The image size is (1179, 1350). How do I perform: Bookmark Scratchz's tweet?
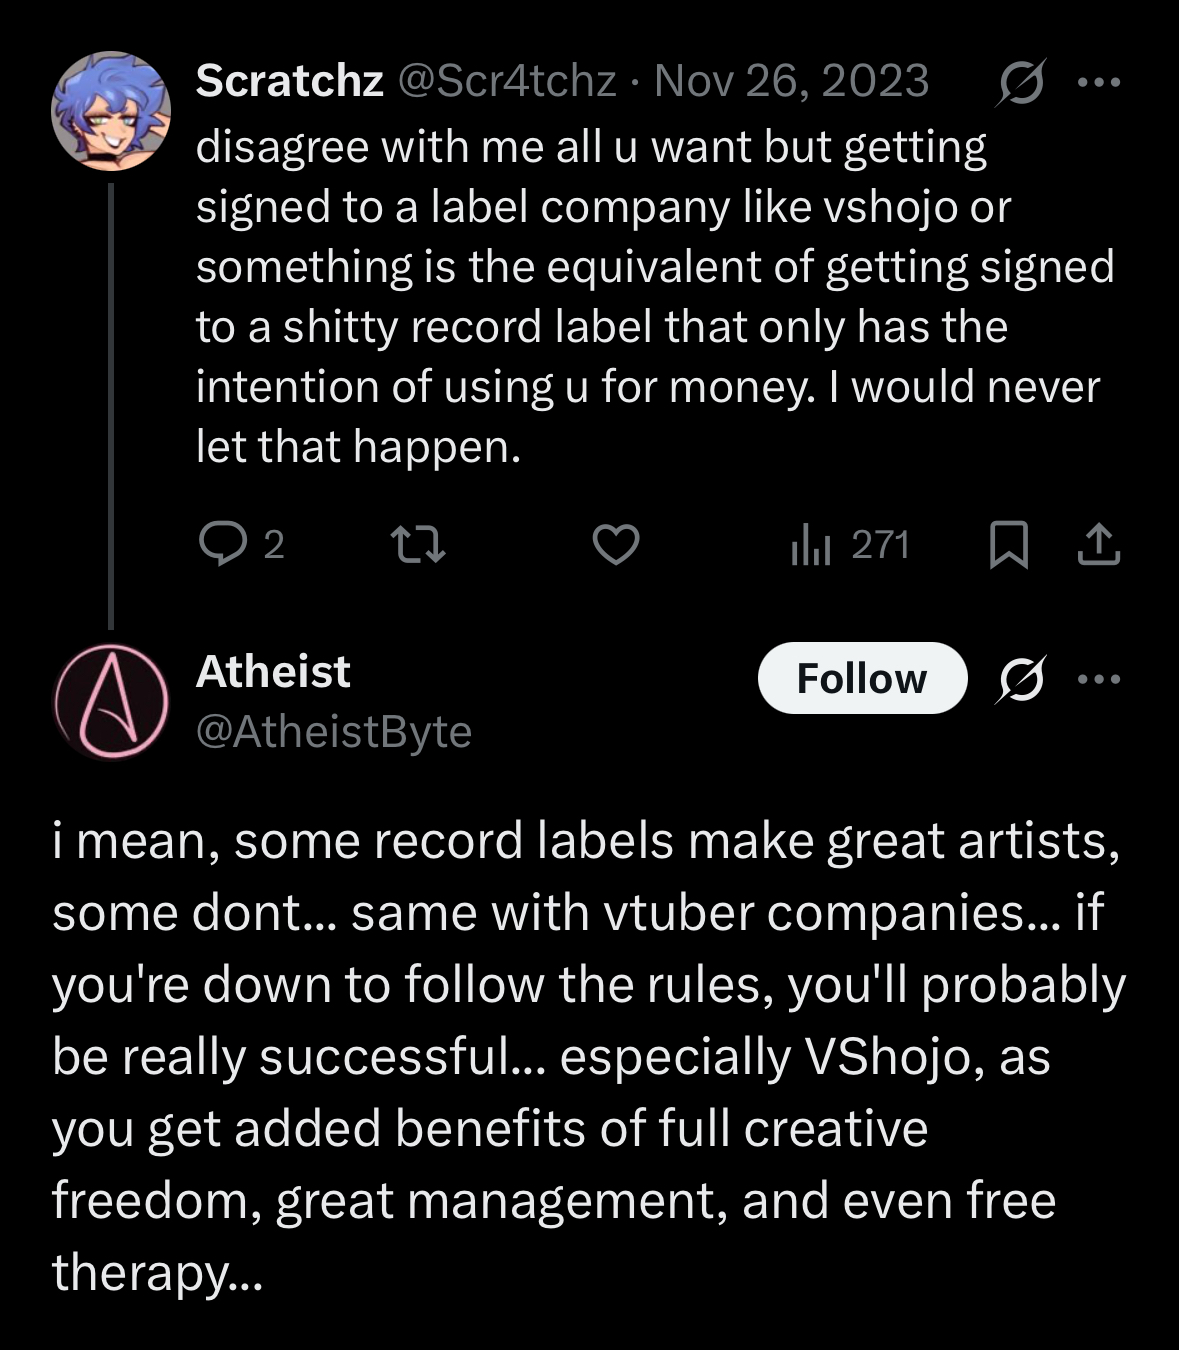coord(1008,545)
